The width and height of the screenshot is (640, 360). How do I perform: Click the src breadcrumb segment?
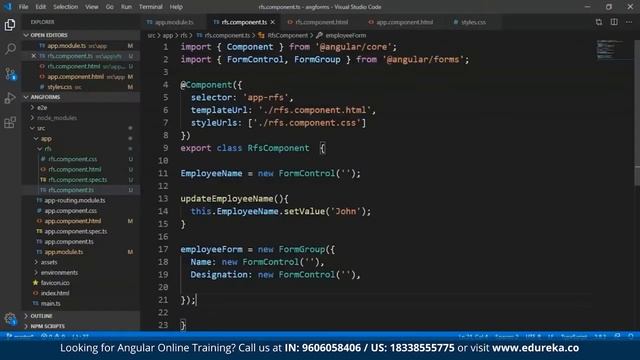click(x=151, y=36)
